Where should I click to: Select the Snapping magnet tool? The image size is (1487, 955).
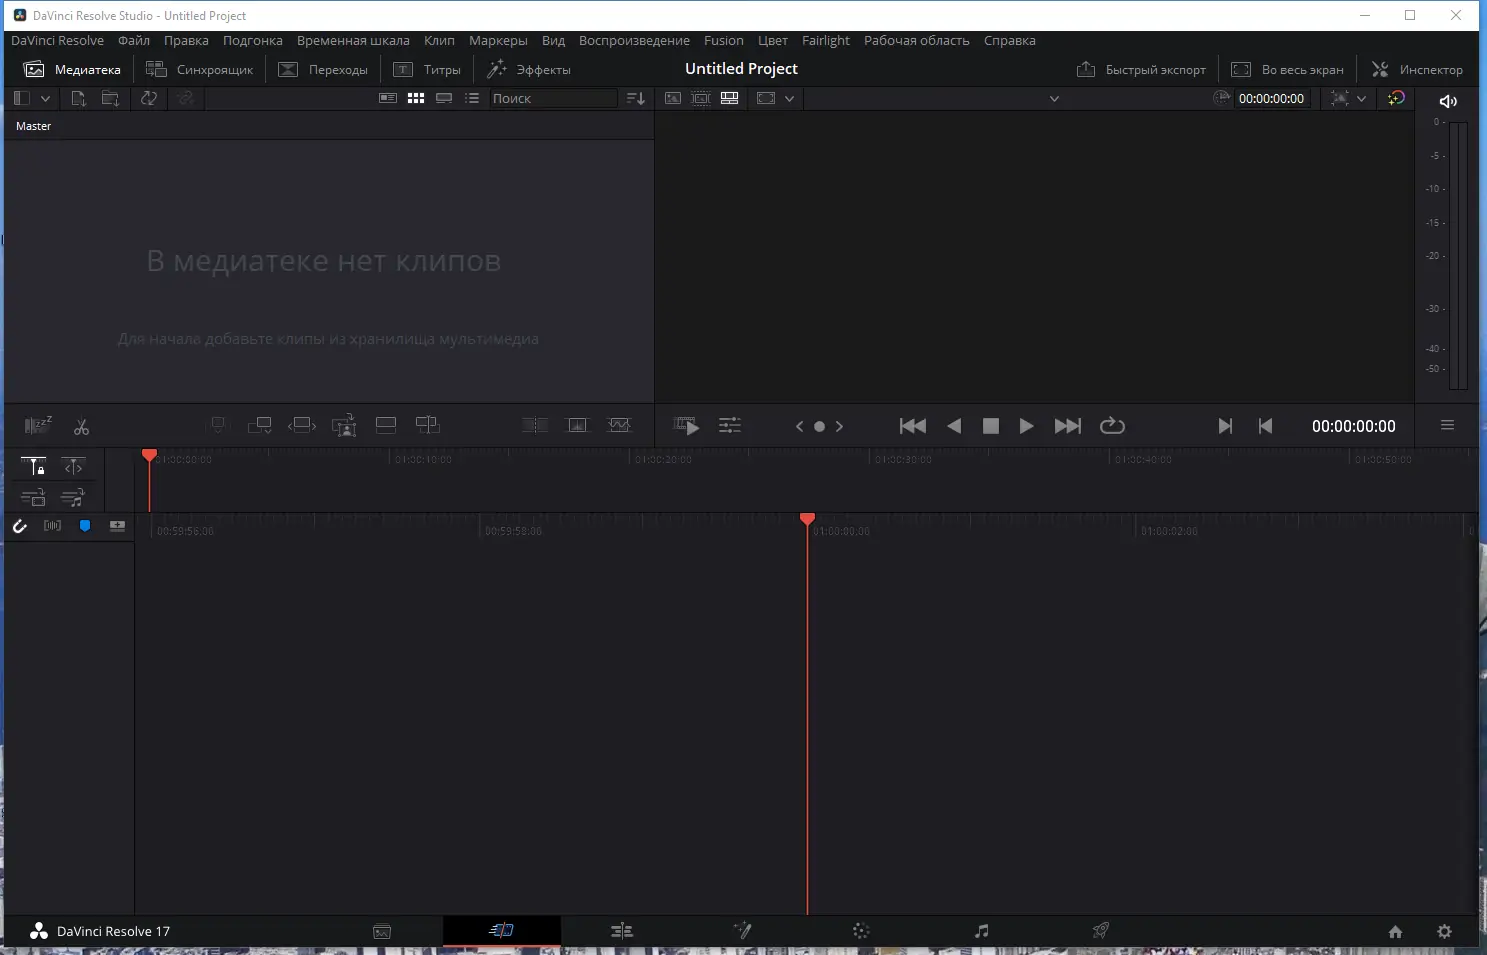coord(20,526)
